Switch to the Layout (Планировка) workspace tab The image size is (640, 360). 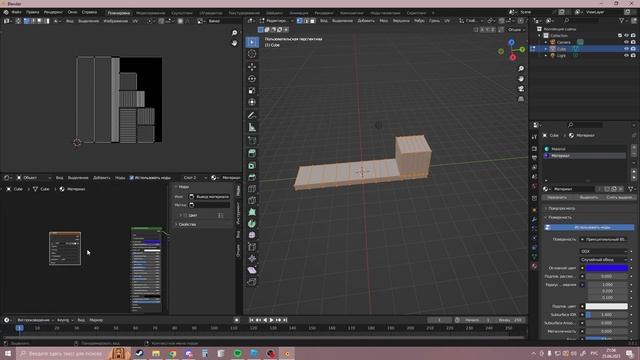[119, 13]
